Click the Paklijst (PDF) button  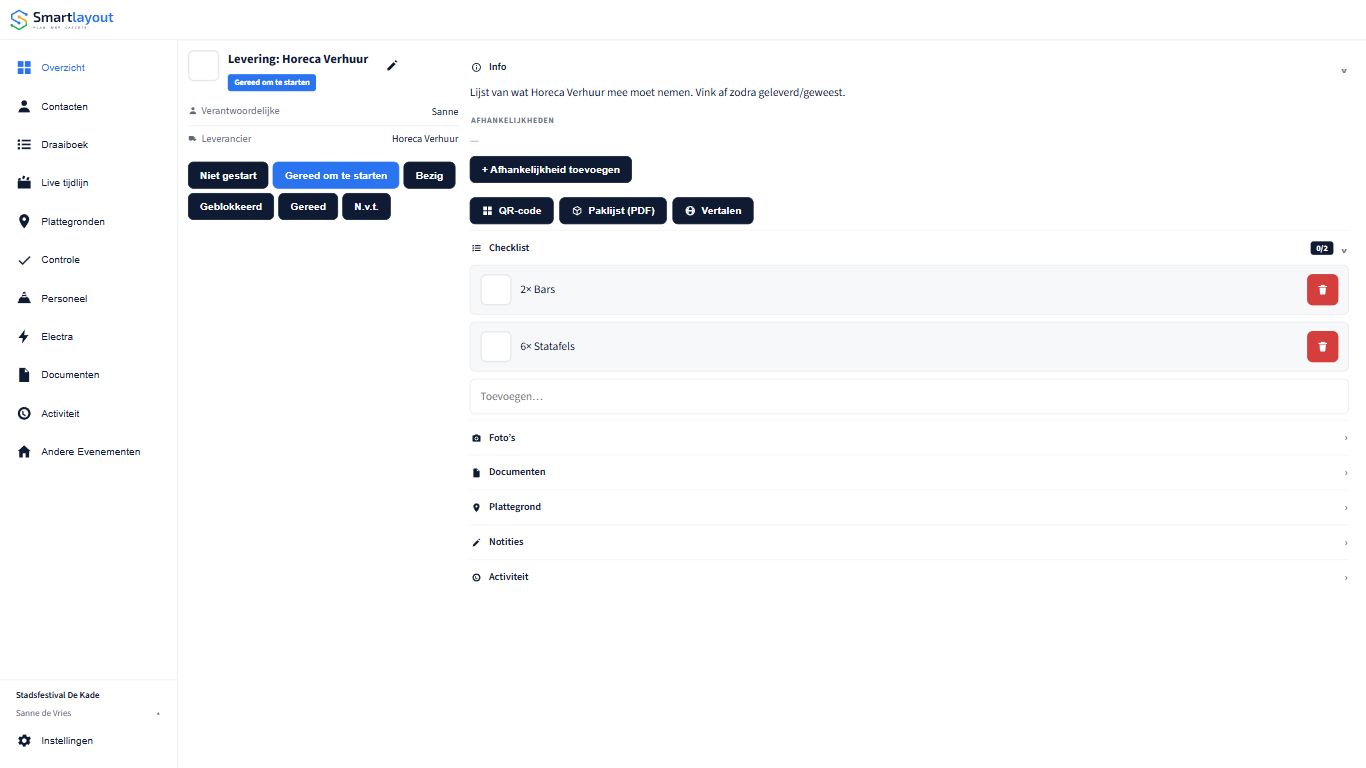(x=613, y=211)
